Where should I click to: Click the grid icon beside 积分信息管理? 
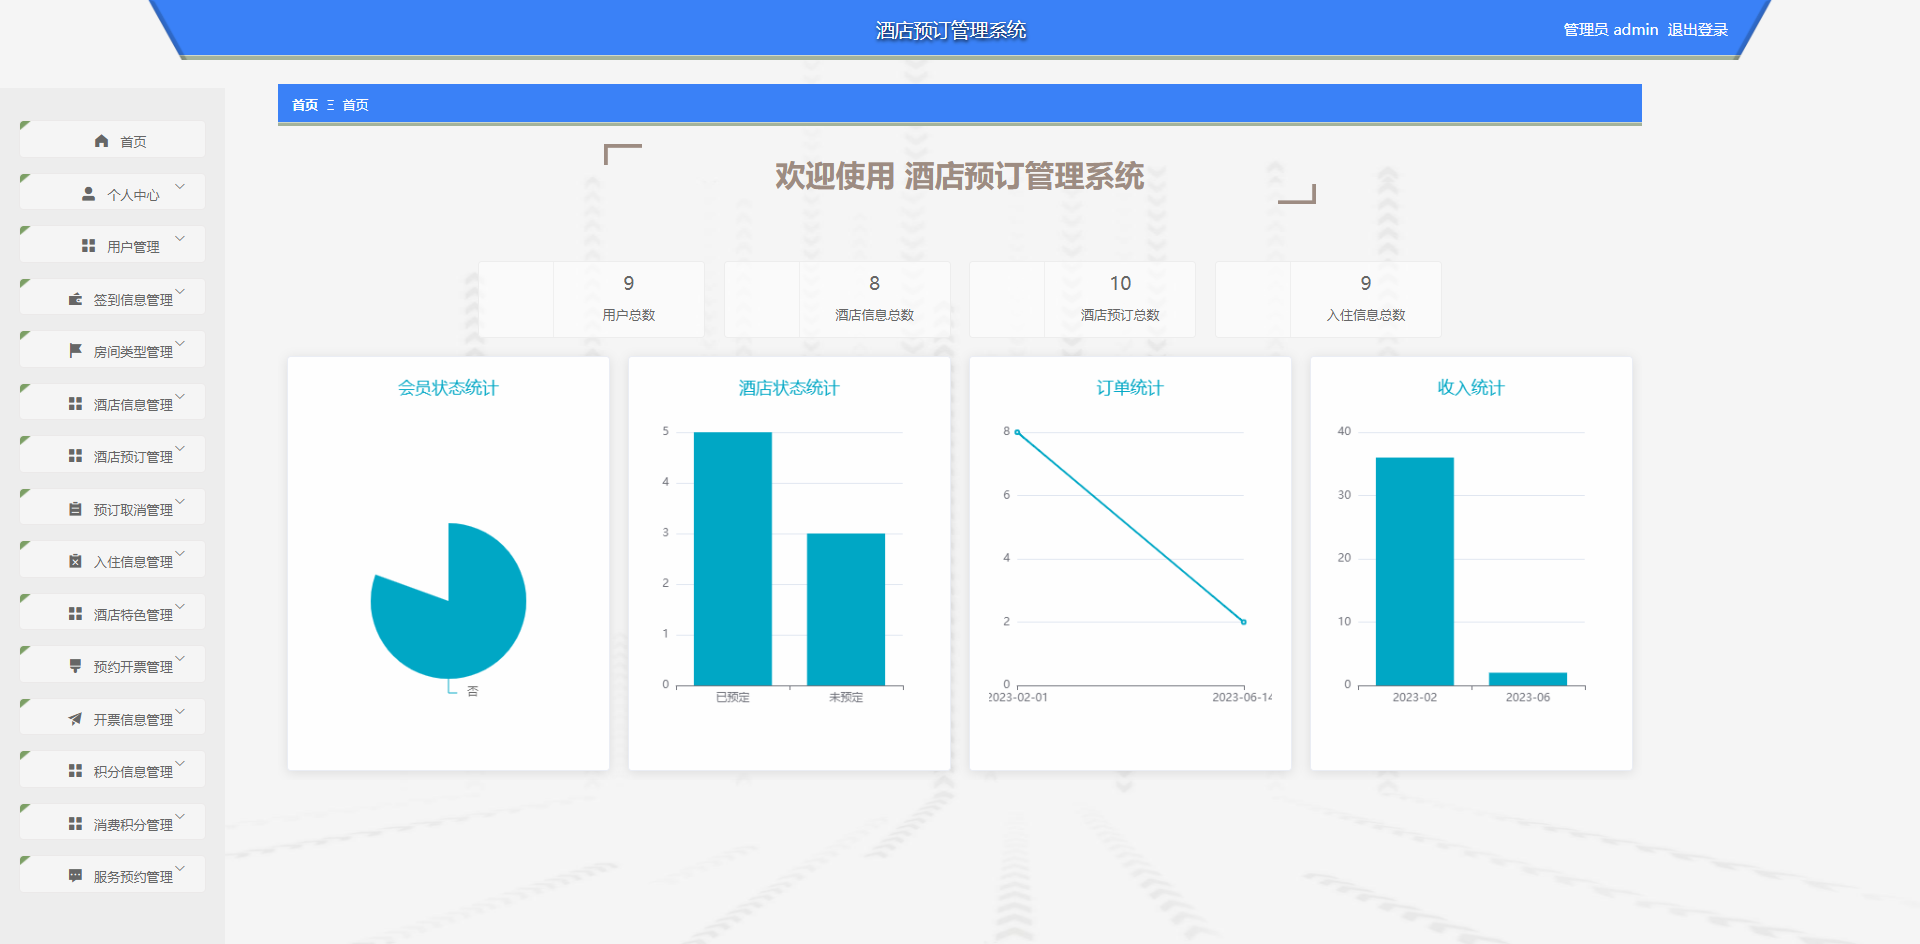pos(75,771)
